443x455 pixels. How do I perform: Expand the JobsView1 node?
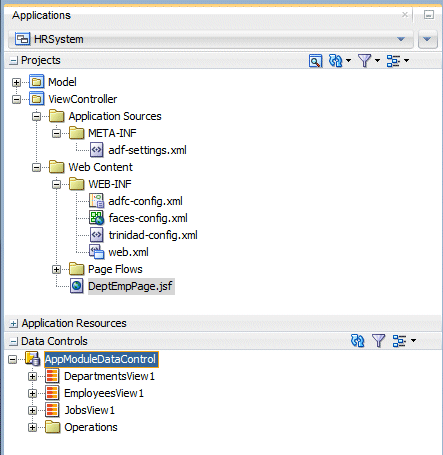click(x=32, y=411)
